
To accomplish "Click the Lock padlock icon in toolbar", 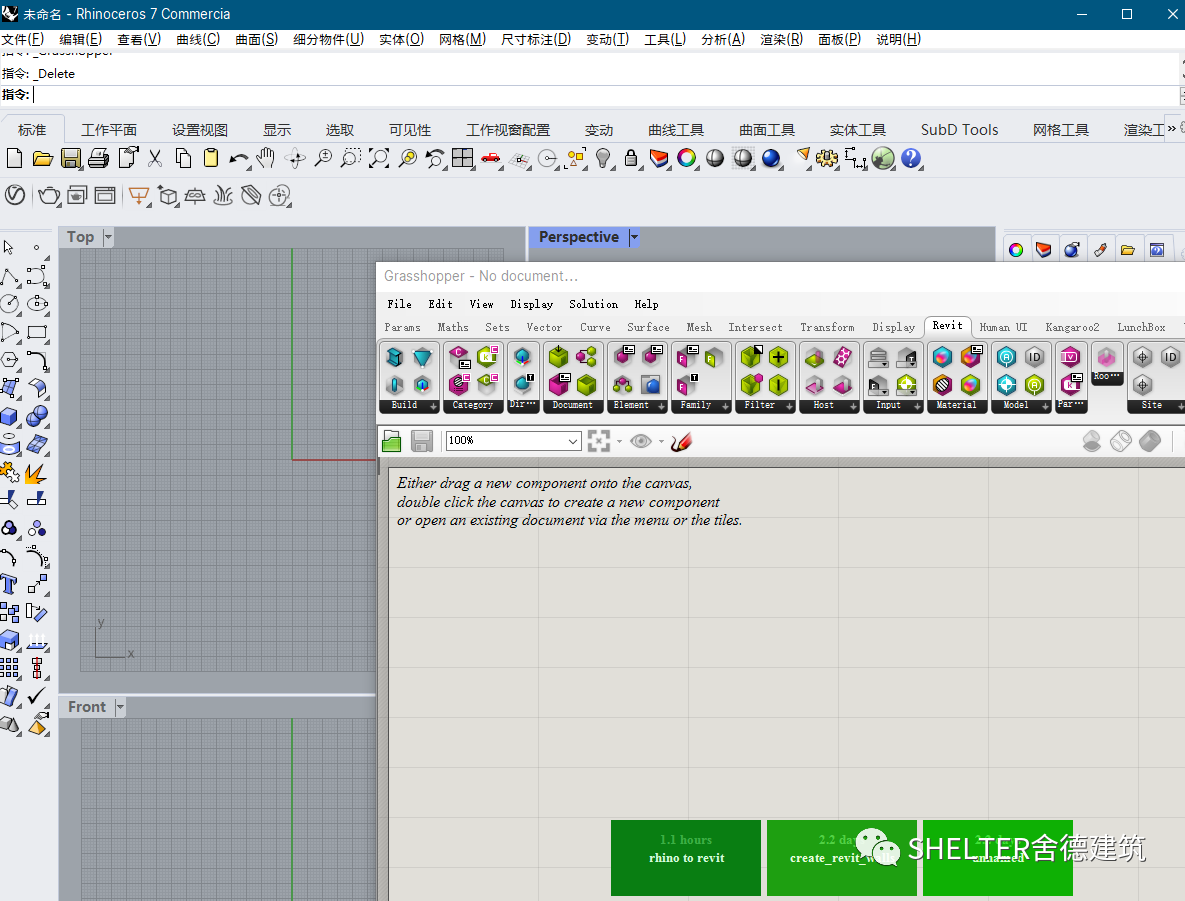I will tap(631, 158).
